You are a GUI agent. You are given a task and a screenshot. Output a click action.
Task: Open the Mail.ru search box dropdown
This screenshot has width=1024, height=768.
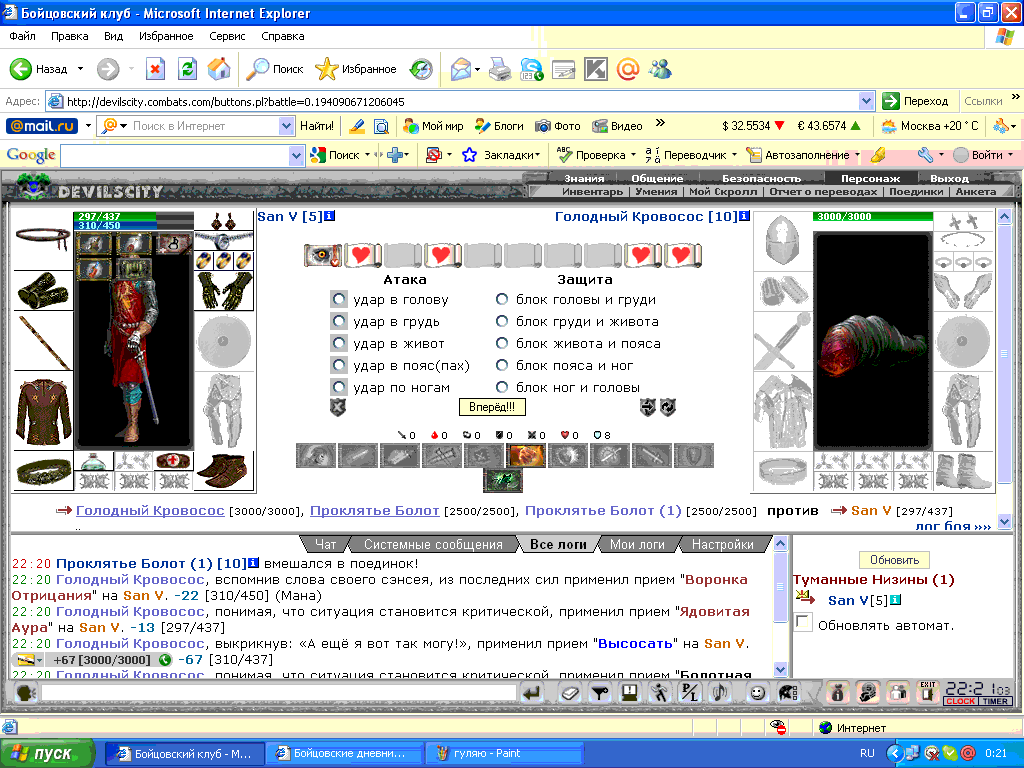pyautogui.click(x=285, y=125)
